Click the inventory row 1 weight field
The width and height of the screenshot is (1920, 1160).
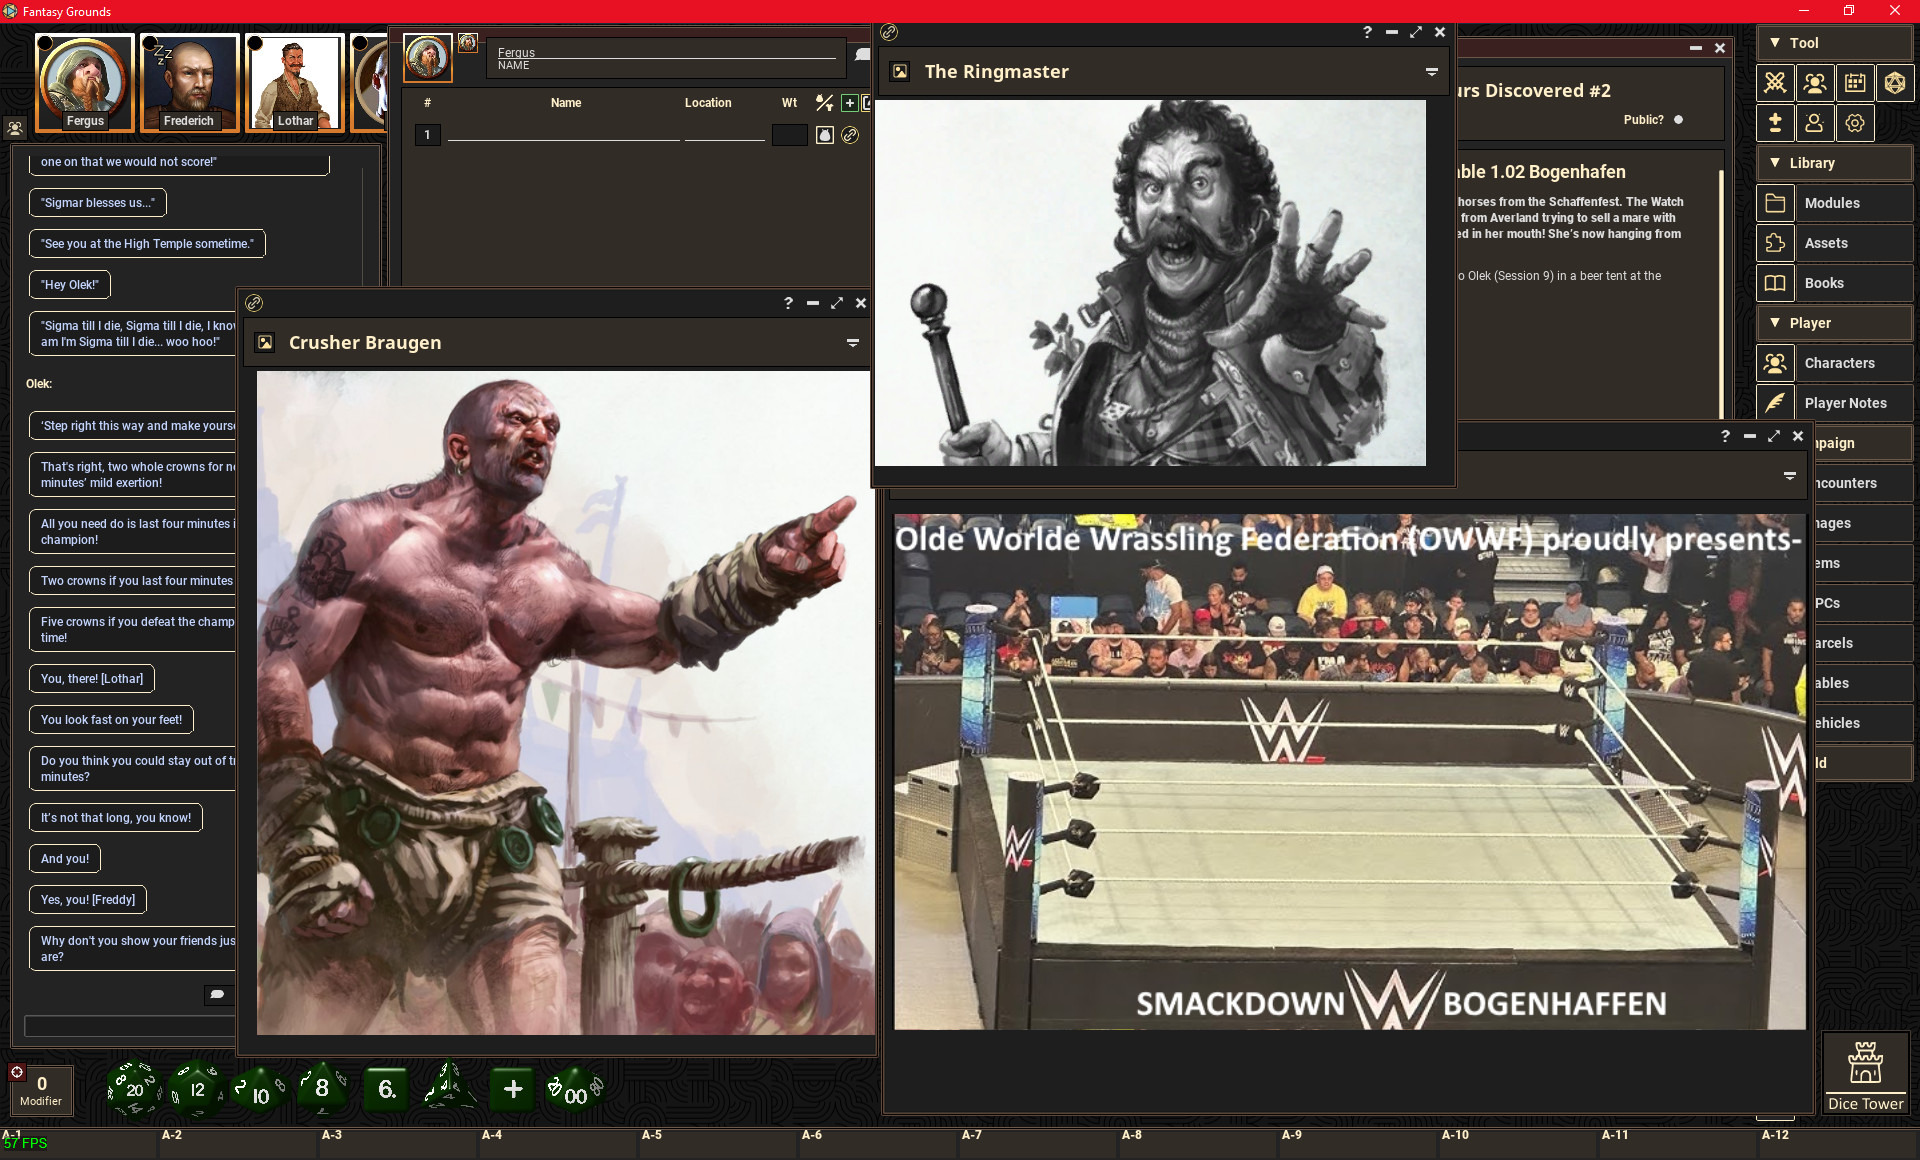[x=789, y=135]
